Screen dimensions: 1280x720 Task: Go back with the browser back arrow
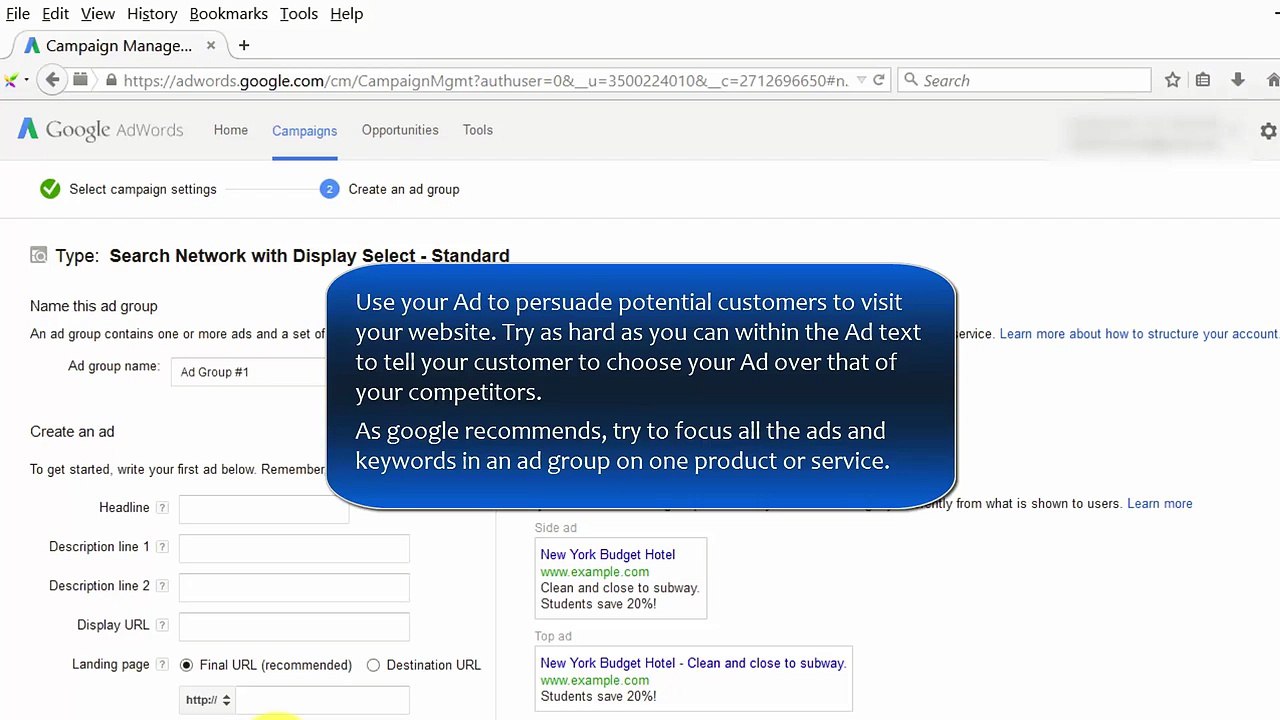coord(52,80)
